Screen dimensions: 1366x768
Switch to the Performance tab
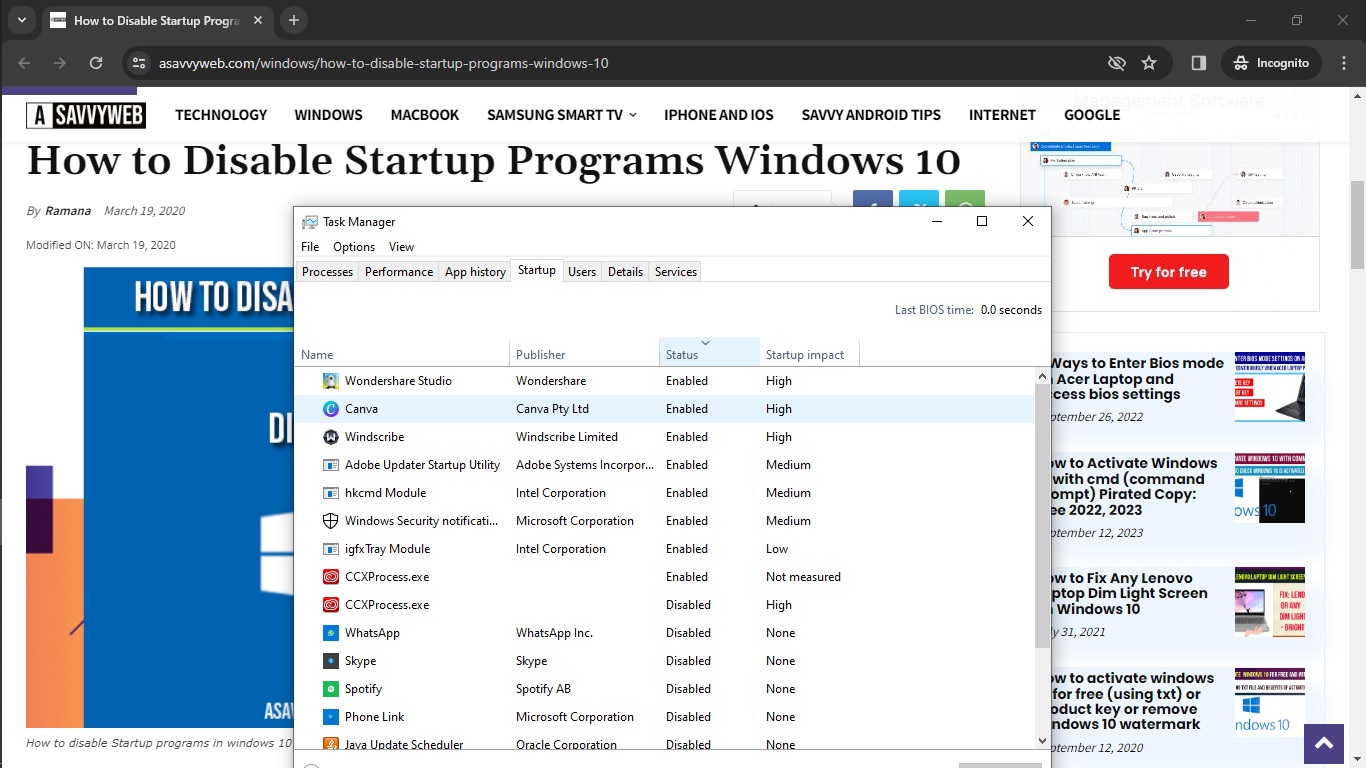point(399,272)
